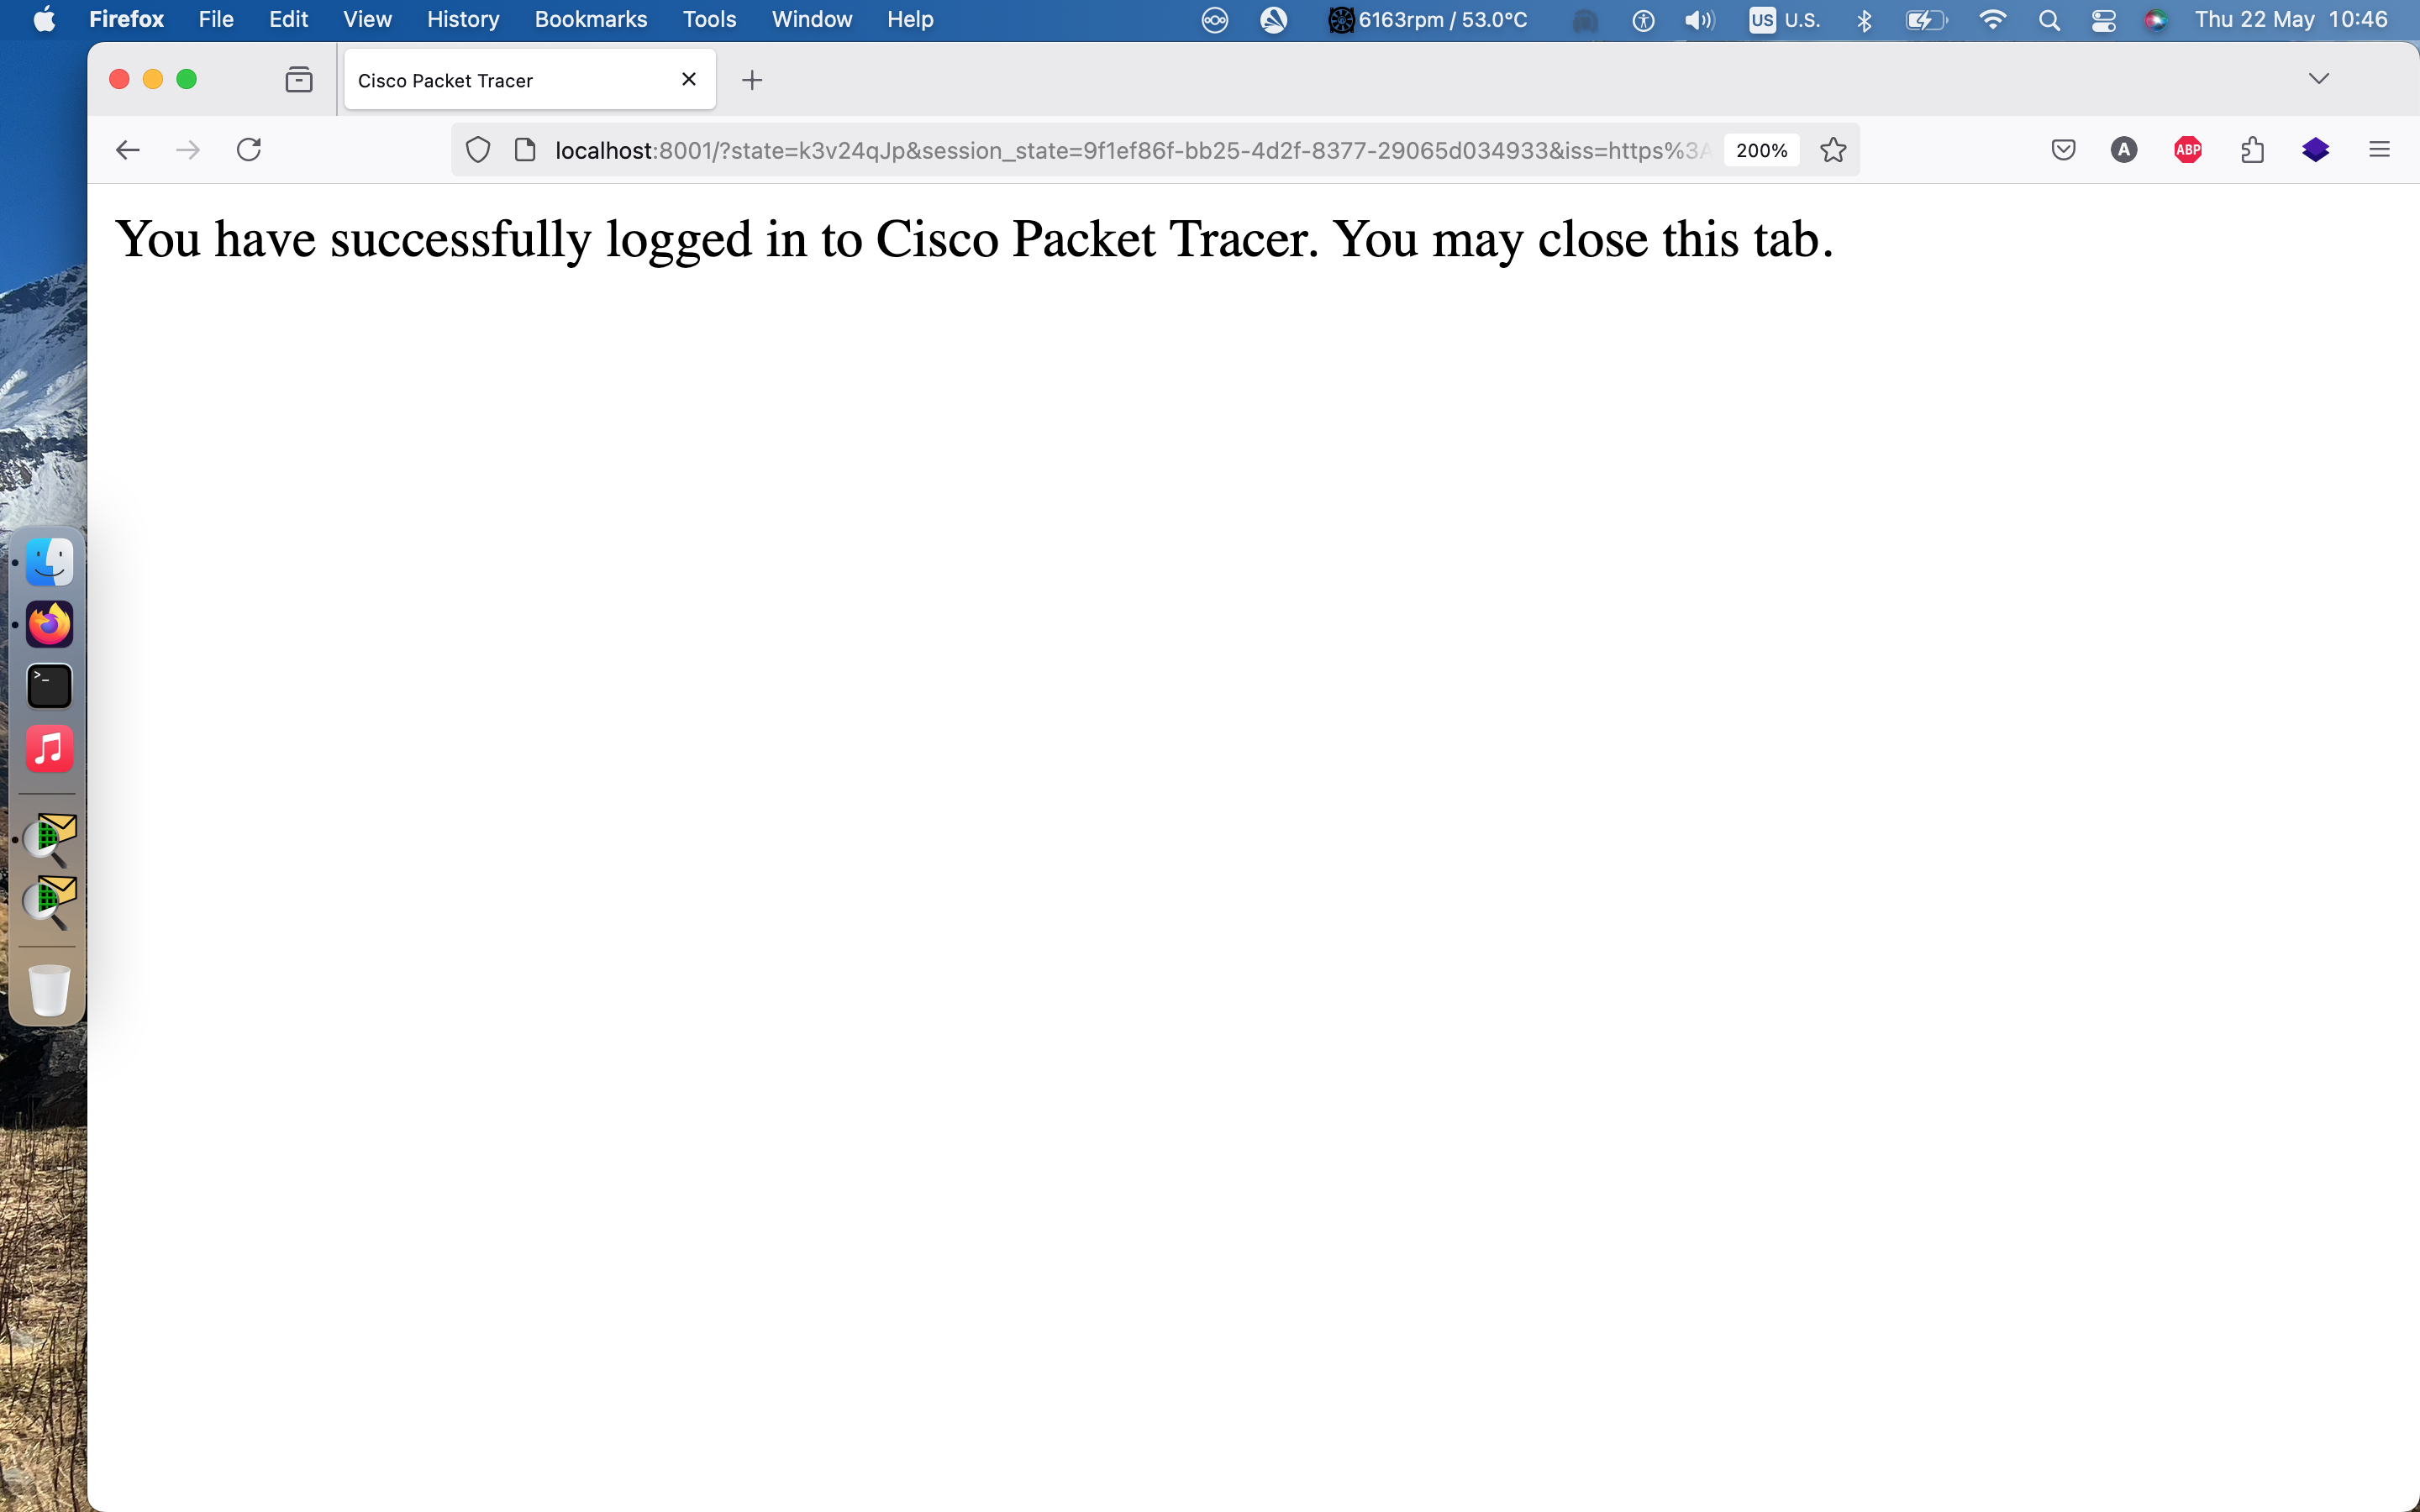The height and width of the screenshot is (1512, 2420).
Task: Select the Cisco Packet Tracer tab
Action: click(x=500, y=80)
